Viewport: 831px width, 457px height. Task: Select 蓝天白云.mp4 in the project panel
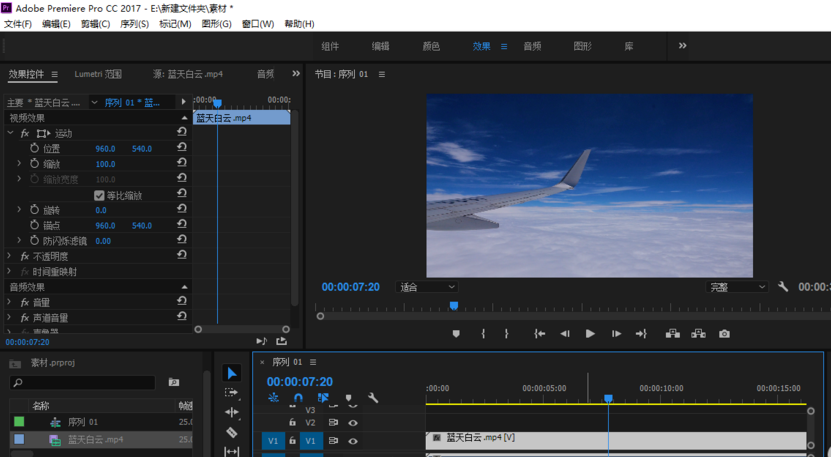[95, 439]
